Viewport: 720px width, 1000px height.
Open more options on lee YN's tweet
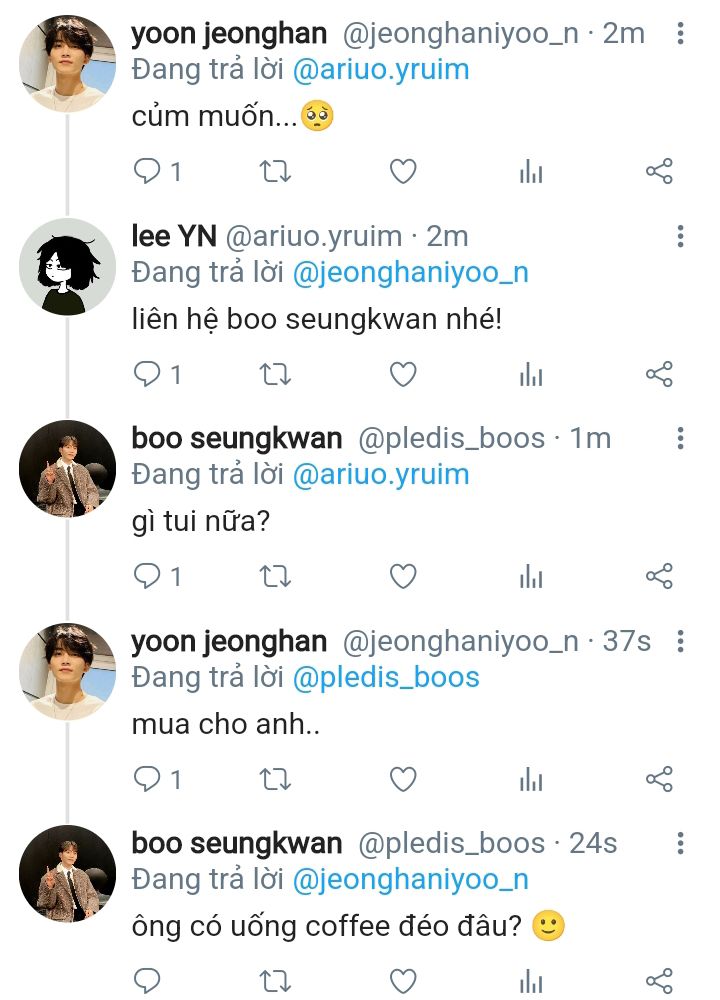680,237
